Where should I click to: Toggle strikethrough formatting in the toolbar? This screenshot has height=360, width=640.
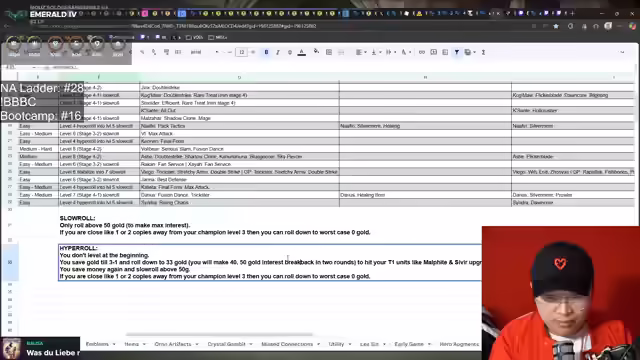(290, 52)
